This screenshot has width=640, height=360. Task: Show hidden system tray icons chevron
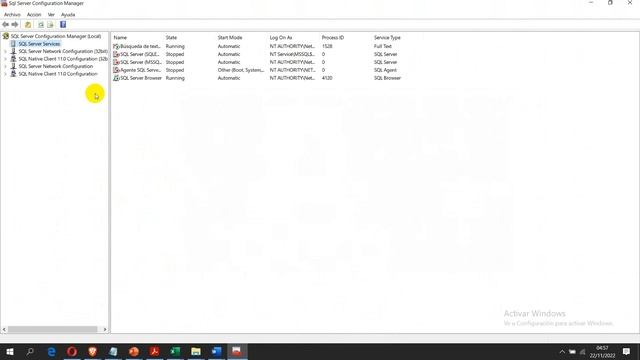coord(562,352)
